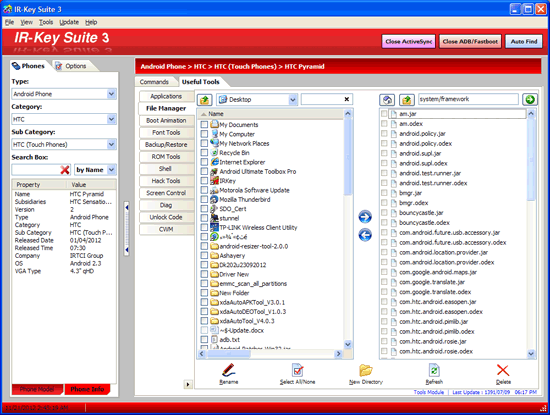Check the bmgr.jar checkbox
This screenshot has width=550, height=415.
tap(384, 193)
